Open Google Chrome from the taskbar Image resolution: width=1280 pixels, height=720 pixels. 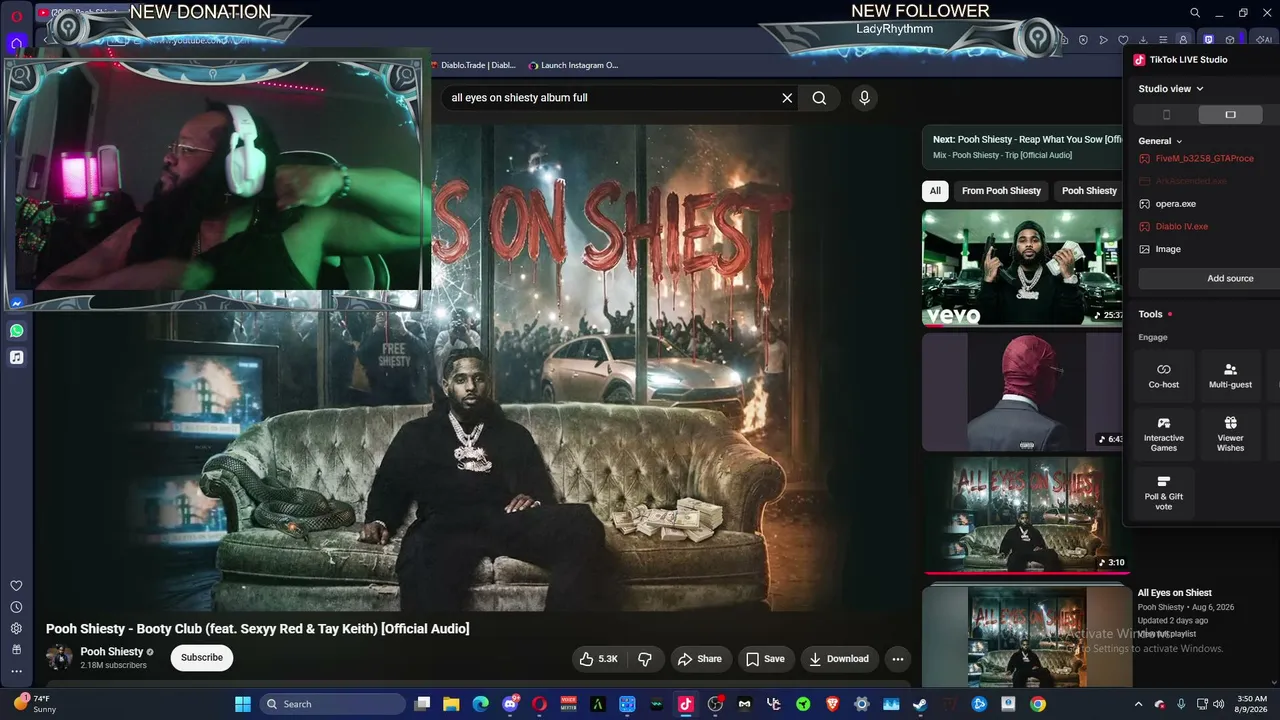pyautogui.click(x=1038, y=704)
